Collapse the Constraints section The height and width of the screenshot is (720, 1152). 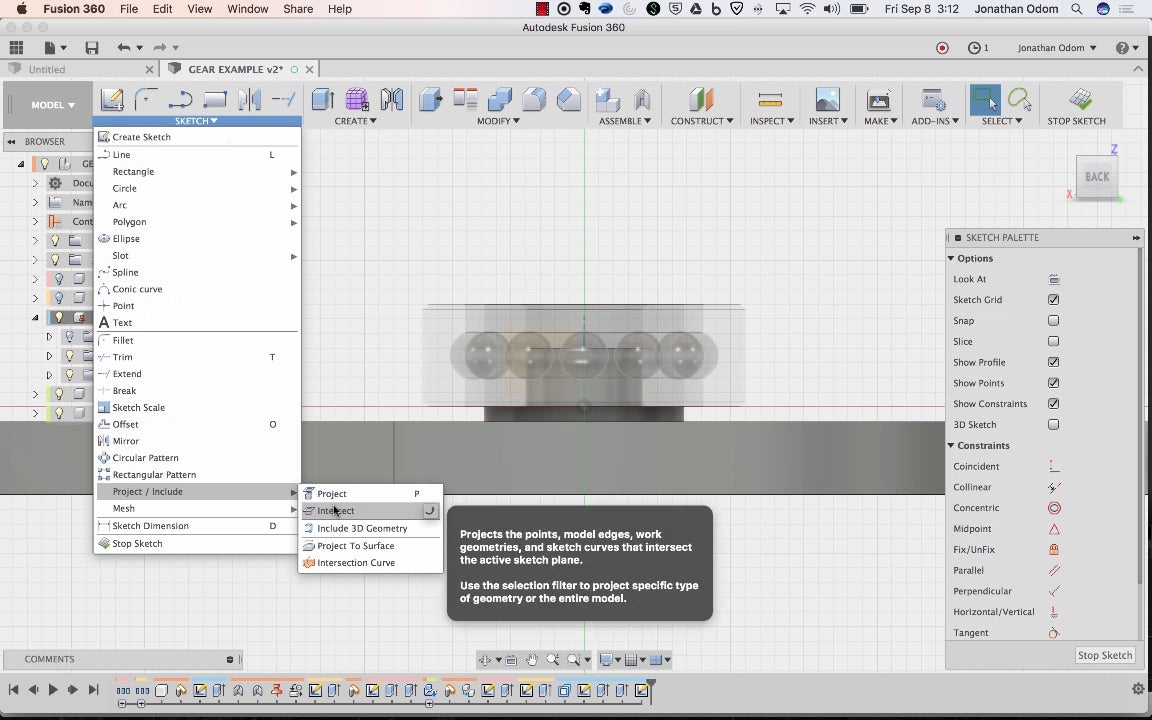(x=952, y=446)
